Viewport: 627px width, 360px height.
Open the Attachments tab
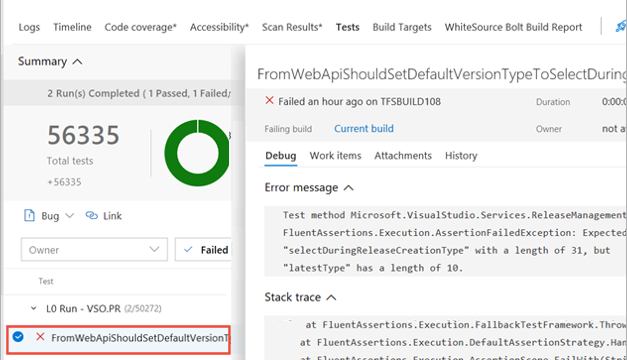click(403, 156)
